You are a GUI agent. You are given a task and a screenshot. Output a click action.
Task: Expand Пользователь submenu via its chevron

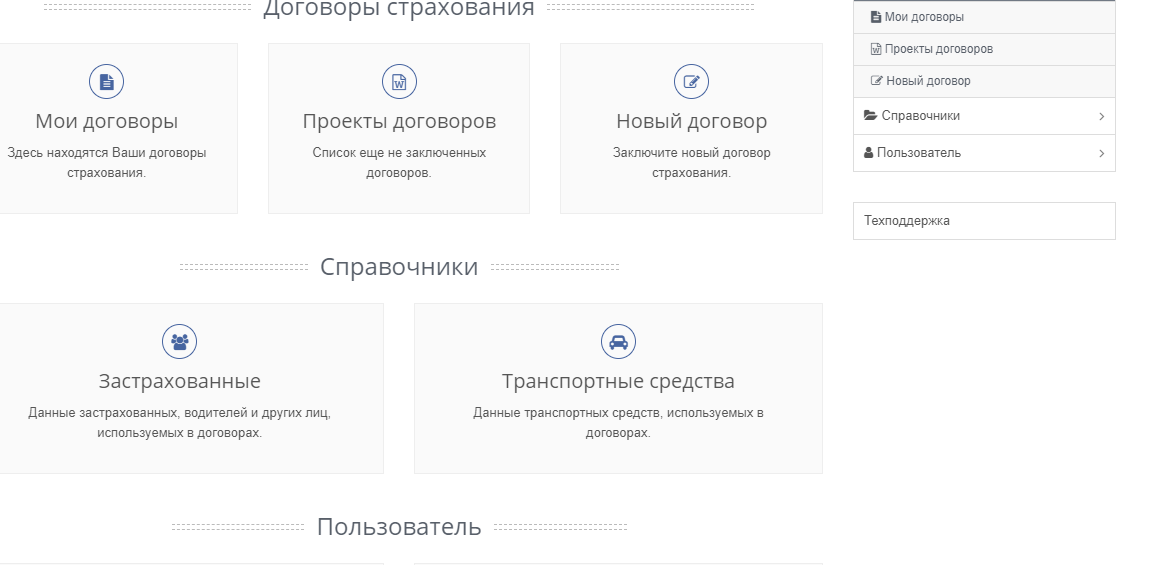tap(1102, 154)
